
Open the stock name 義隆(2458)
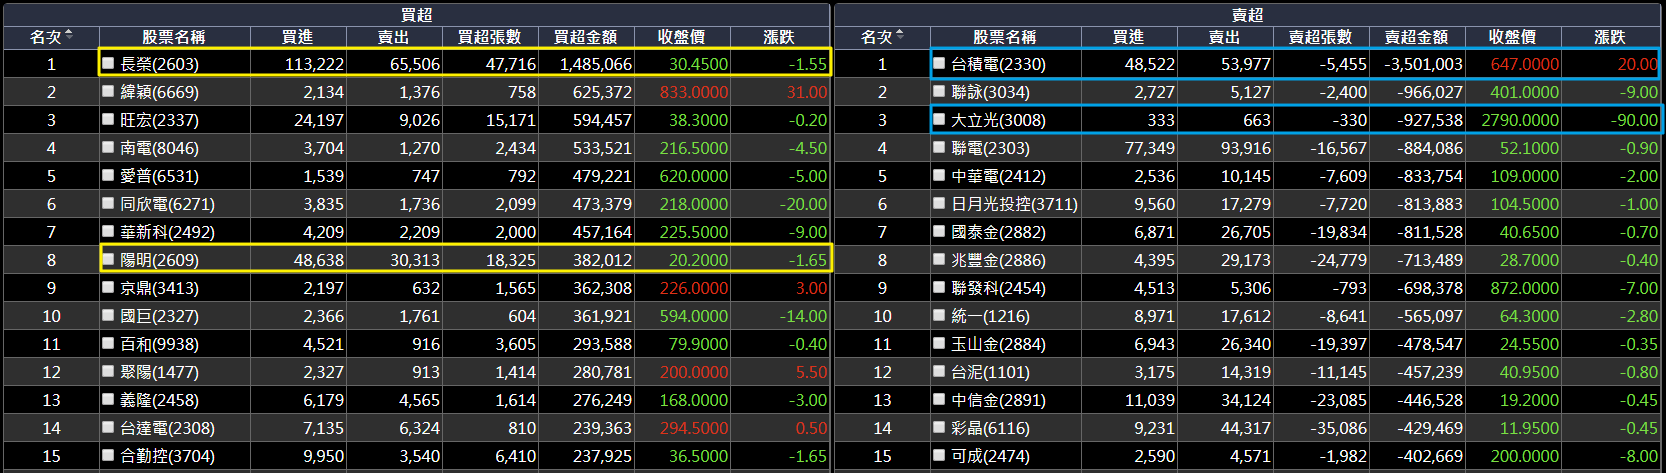click(x=159, y=400)
